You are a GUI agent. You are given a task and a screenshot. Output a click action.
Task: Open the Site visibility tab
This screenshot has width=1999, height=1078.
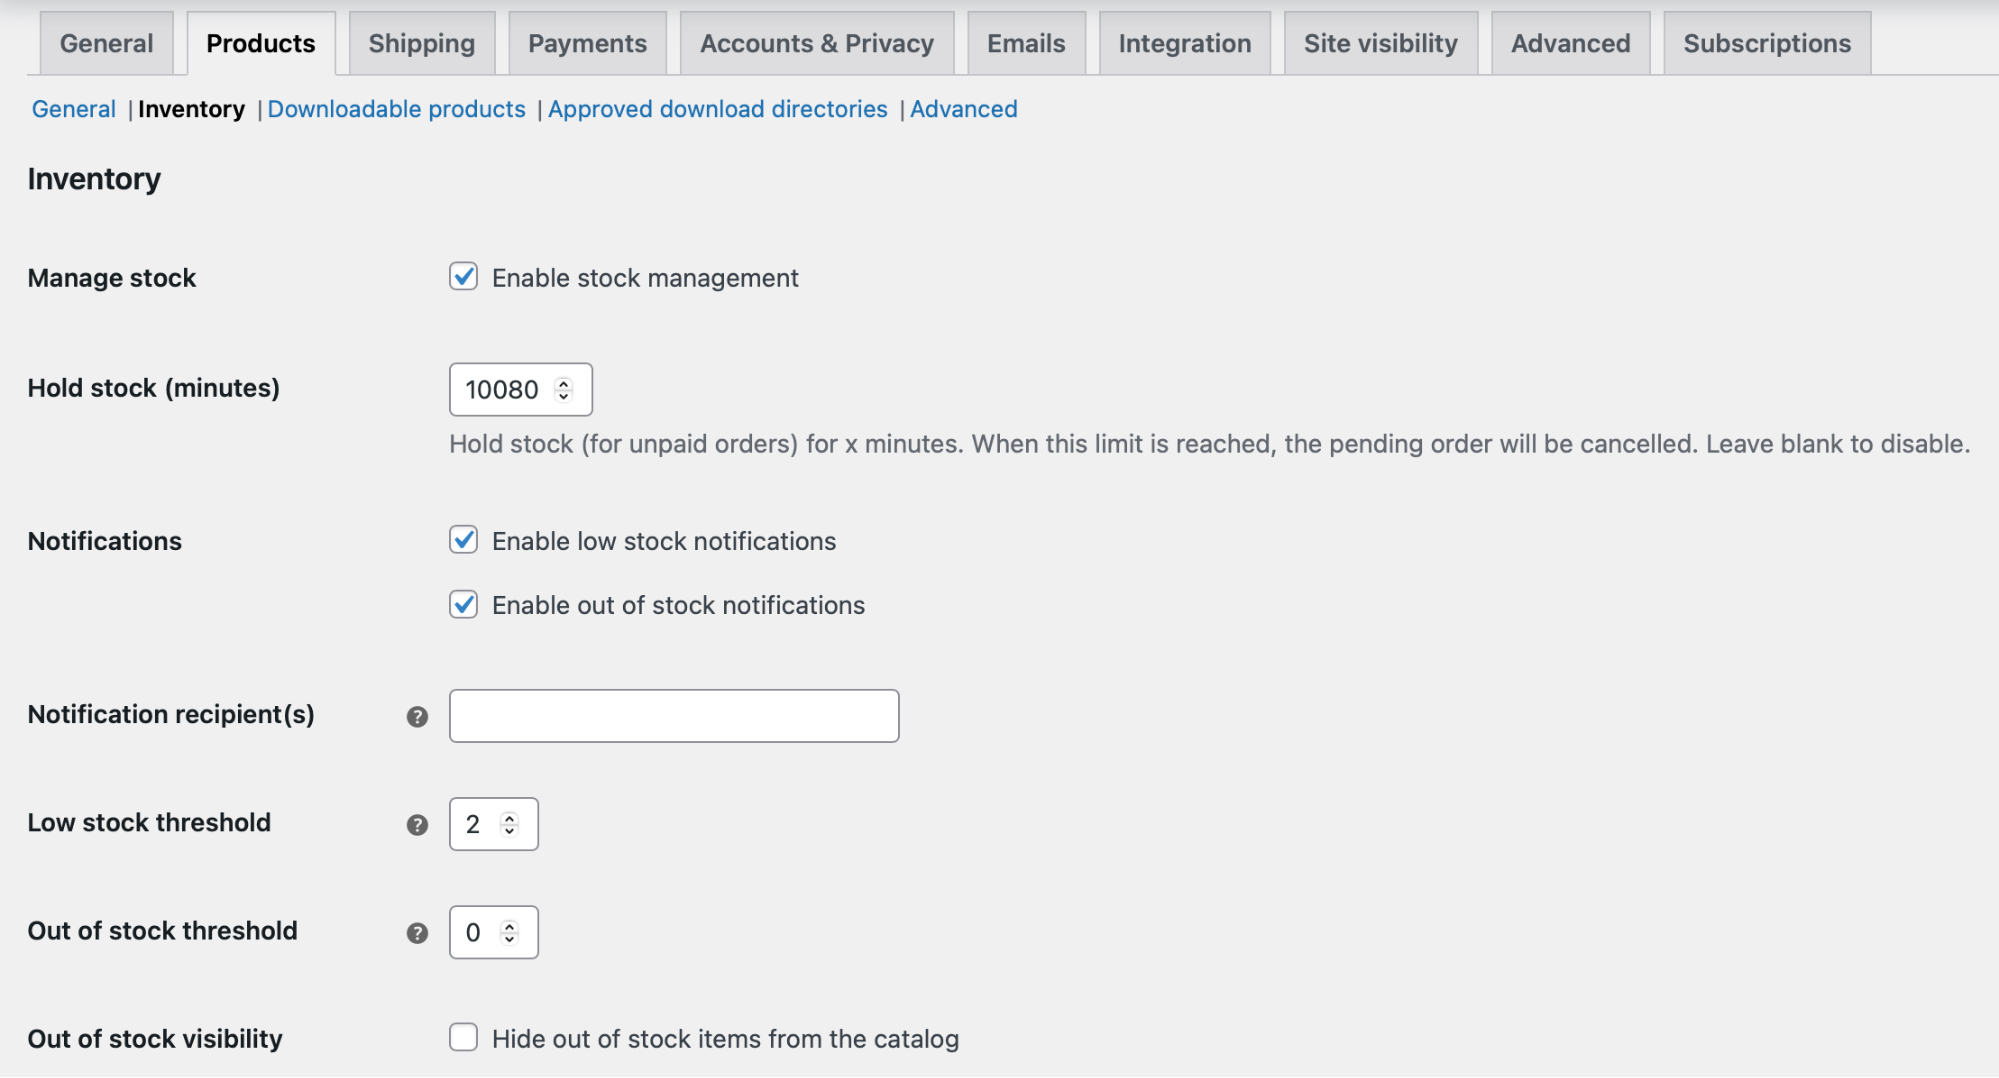tap(1381, 43)
